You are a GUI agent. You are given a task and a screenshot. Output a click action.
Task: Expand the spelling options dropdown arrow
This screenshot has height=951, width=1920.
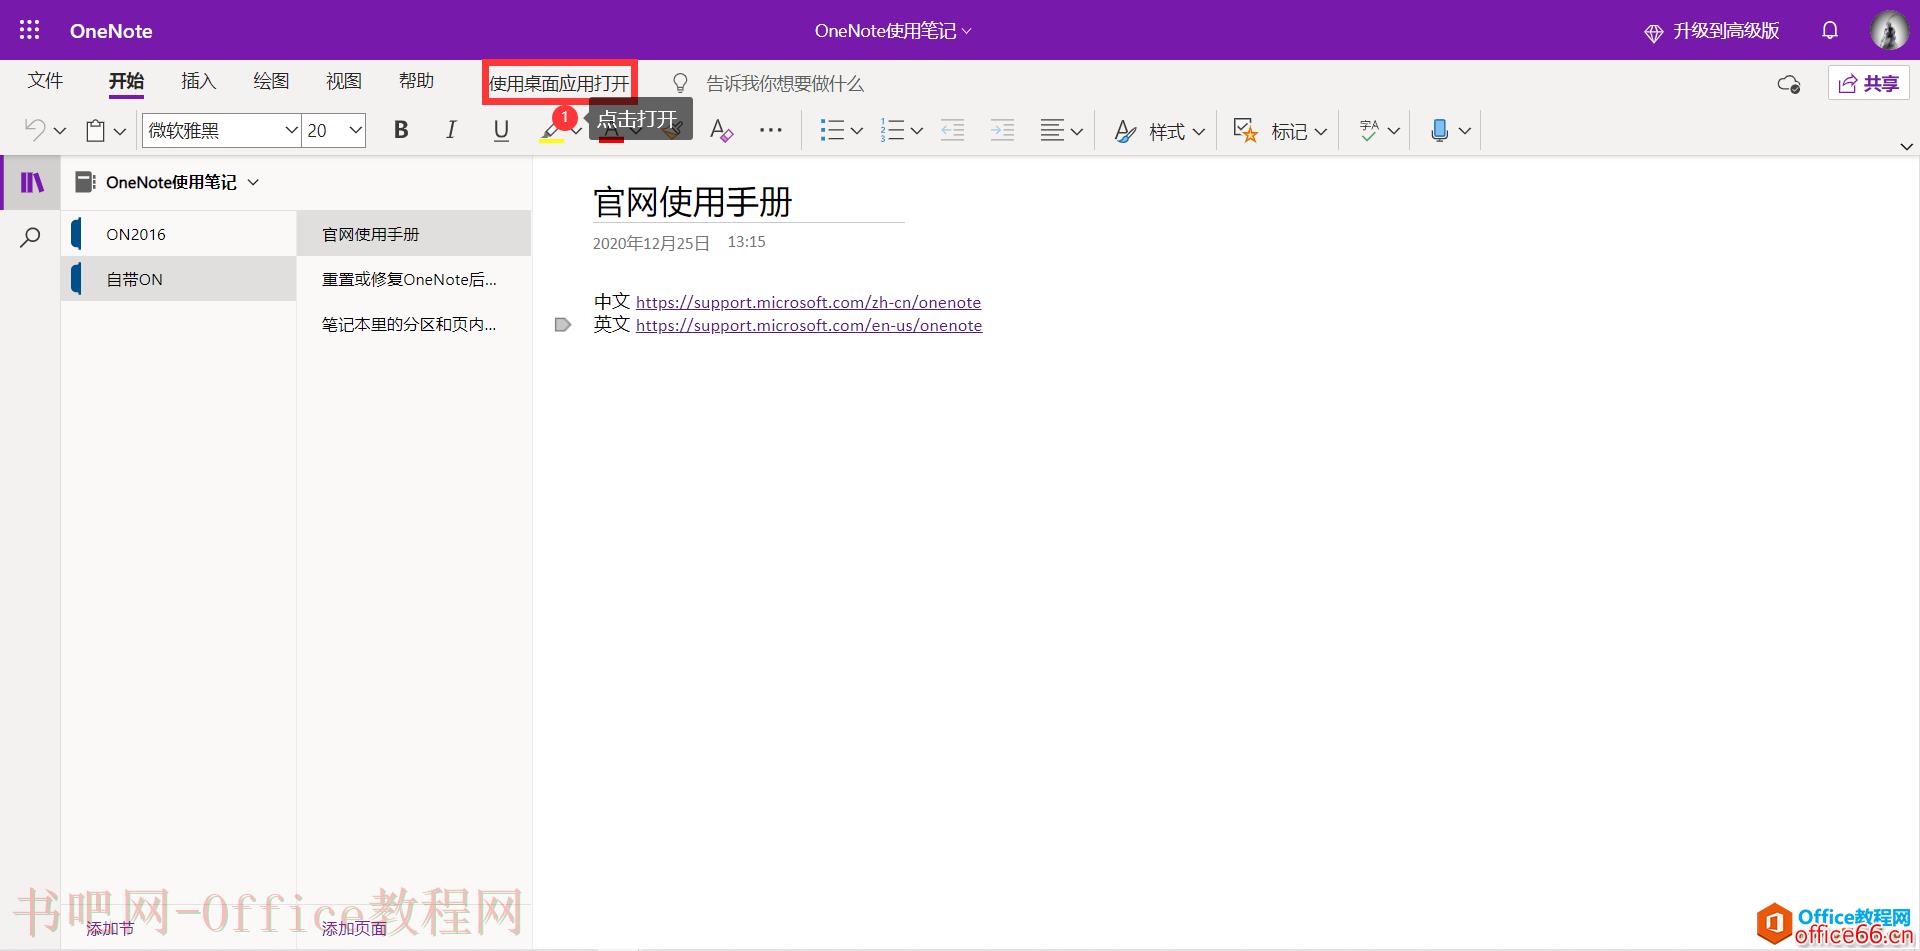(x=1394, y=131)
